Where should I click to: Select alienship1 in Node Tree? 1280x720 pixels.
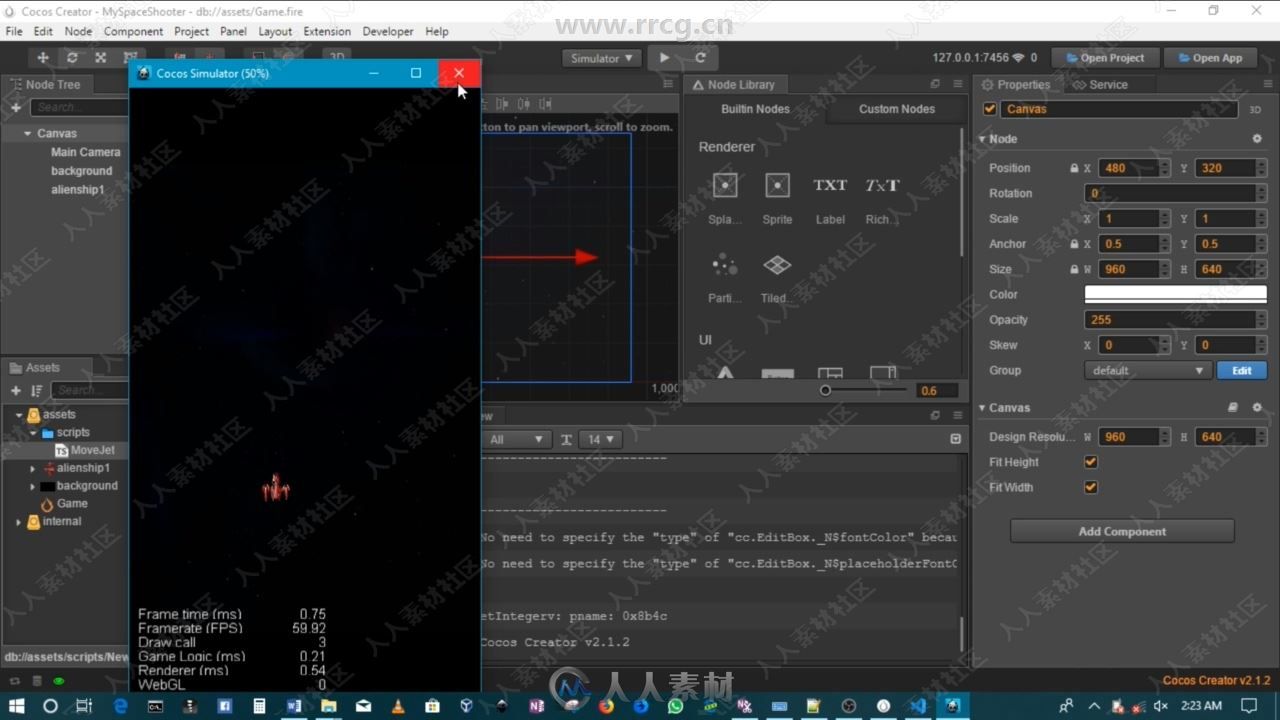click(x=78, y=189)
